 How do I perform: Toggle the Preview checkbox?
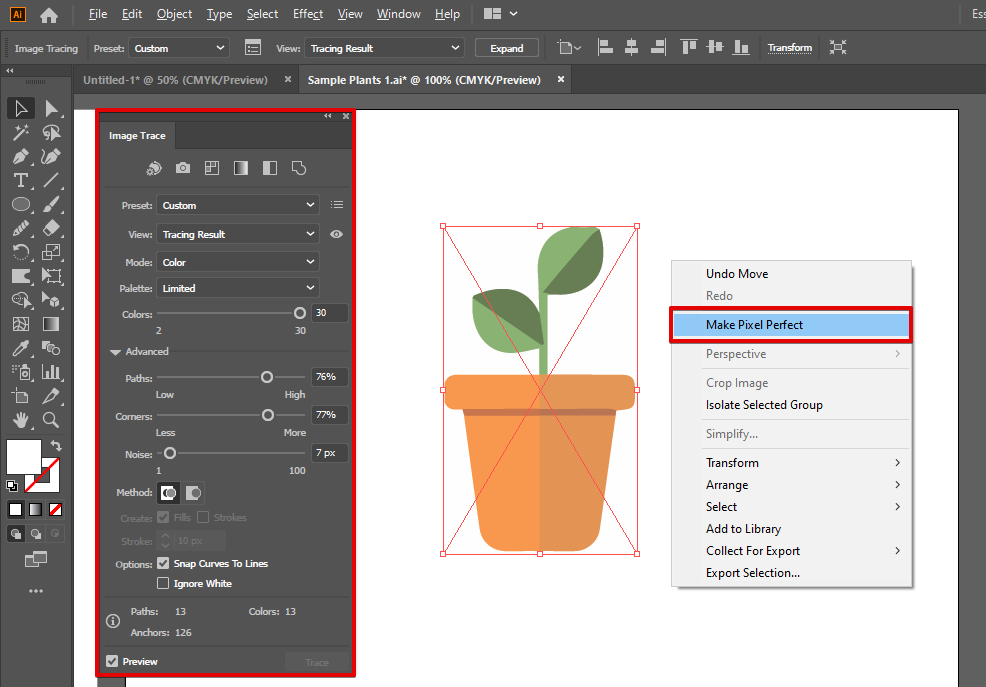pyautogui.click(x=112, y=662)
